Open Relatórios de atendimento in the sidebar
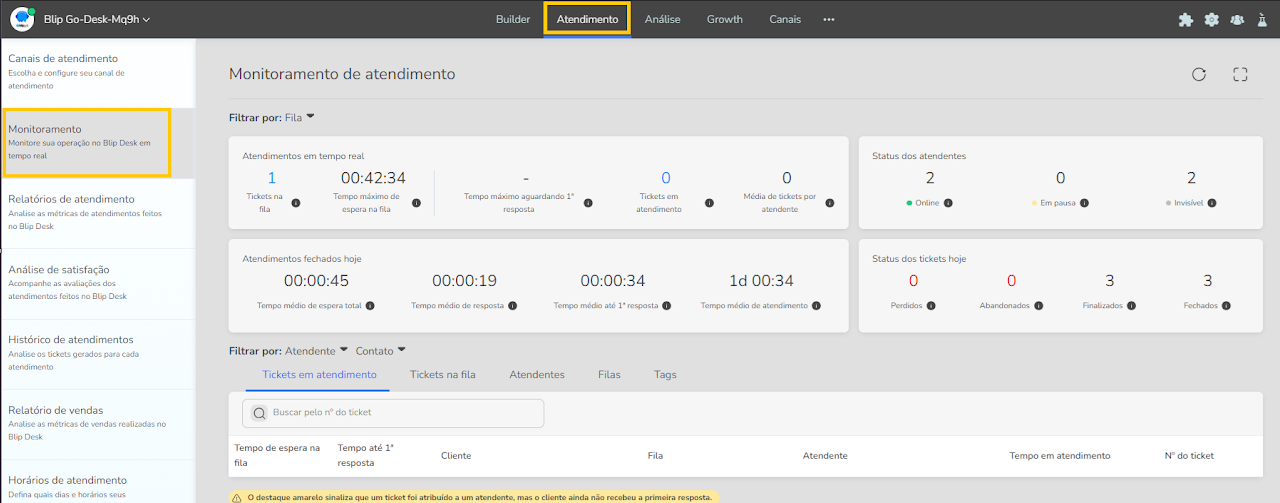 click(98, 212)
